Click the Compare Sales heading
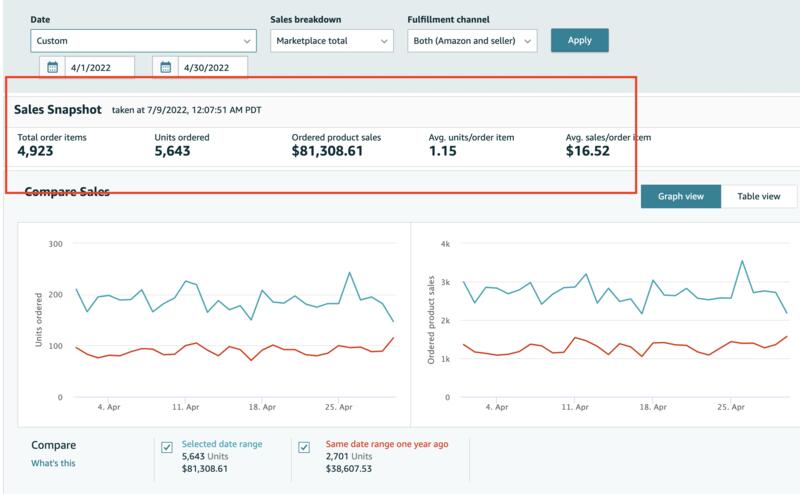Screen dimensions: 800x494 point(67,192)
